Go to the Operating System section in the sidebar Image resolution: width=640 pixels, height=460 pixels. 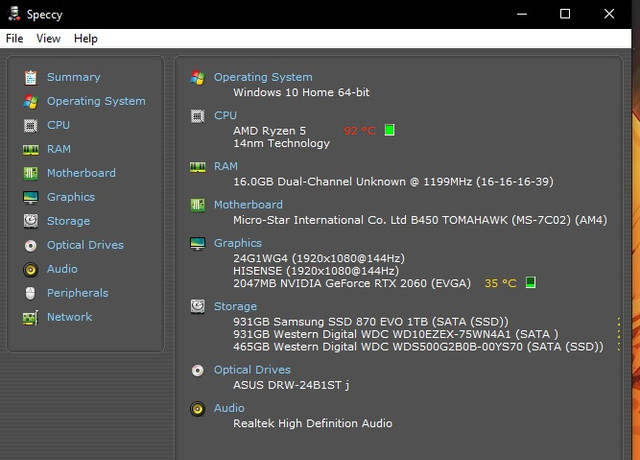(x=96, y=101)
